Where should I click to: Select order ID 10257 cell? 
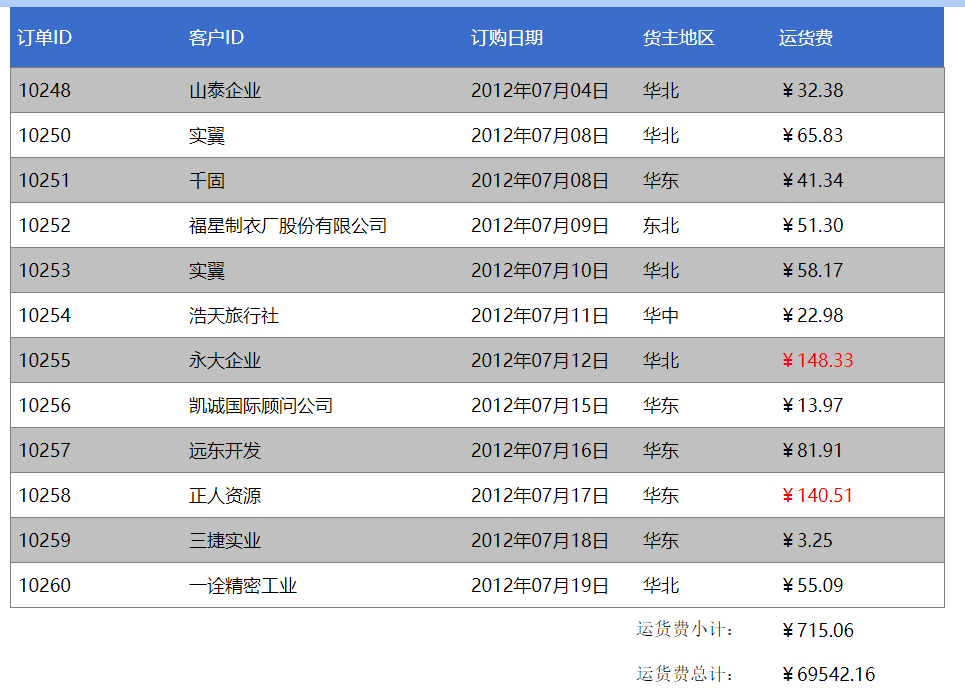[x=45, y=450]
